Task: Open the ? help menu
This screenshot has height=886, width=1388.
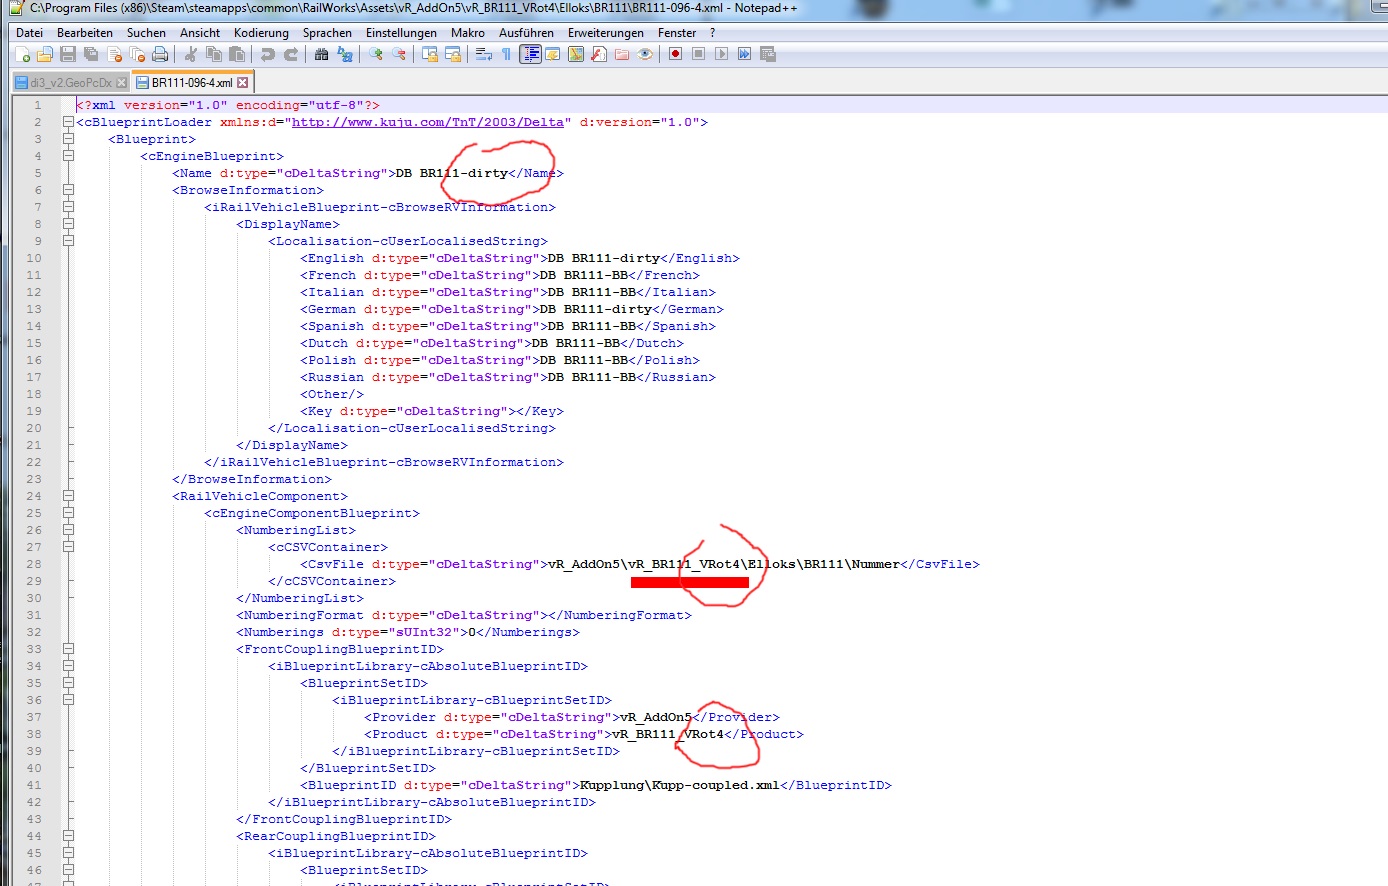Action: pyautogui.click(x=712, y=33)
